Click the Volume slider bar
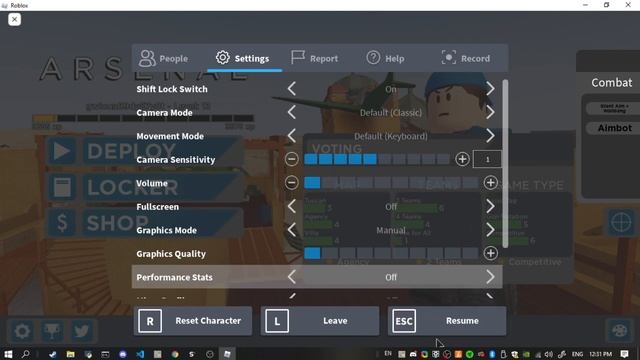The image size is (640, 360). pos(391,183)
